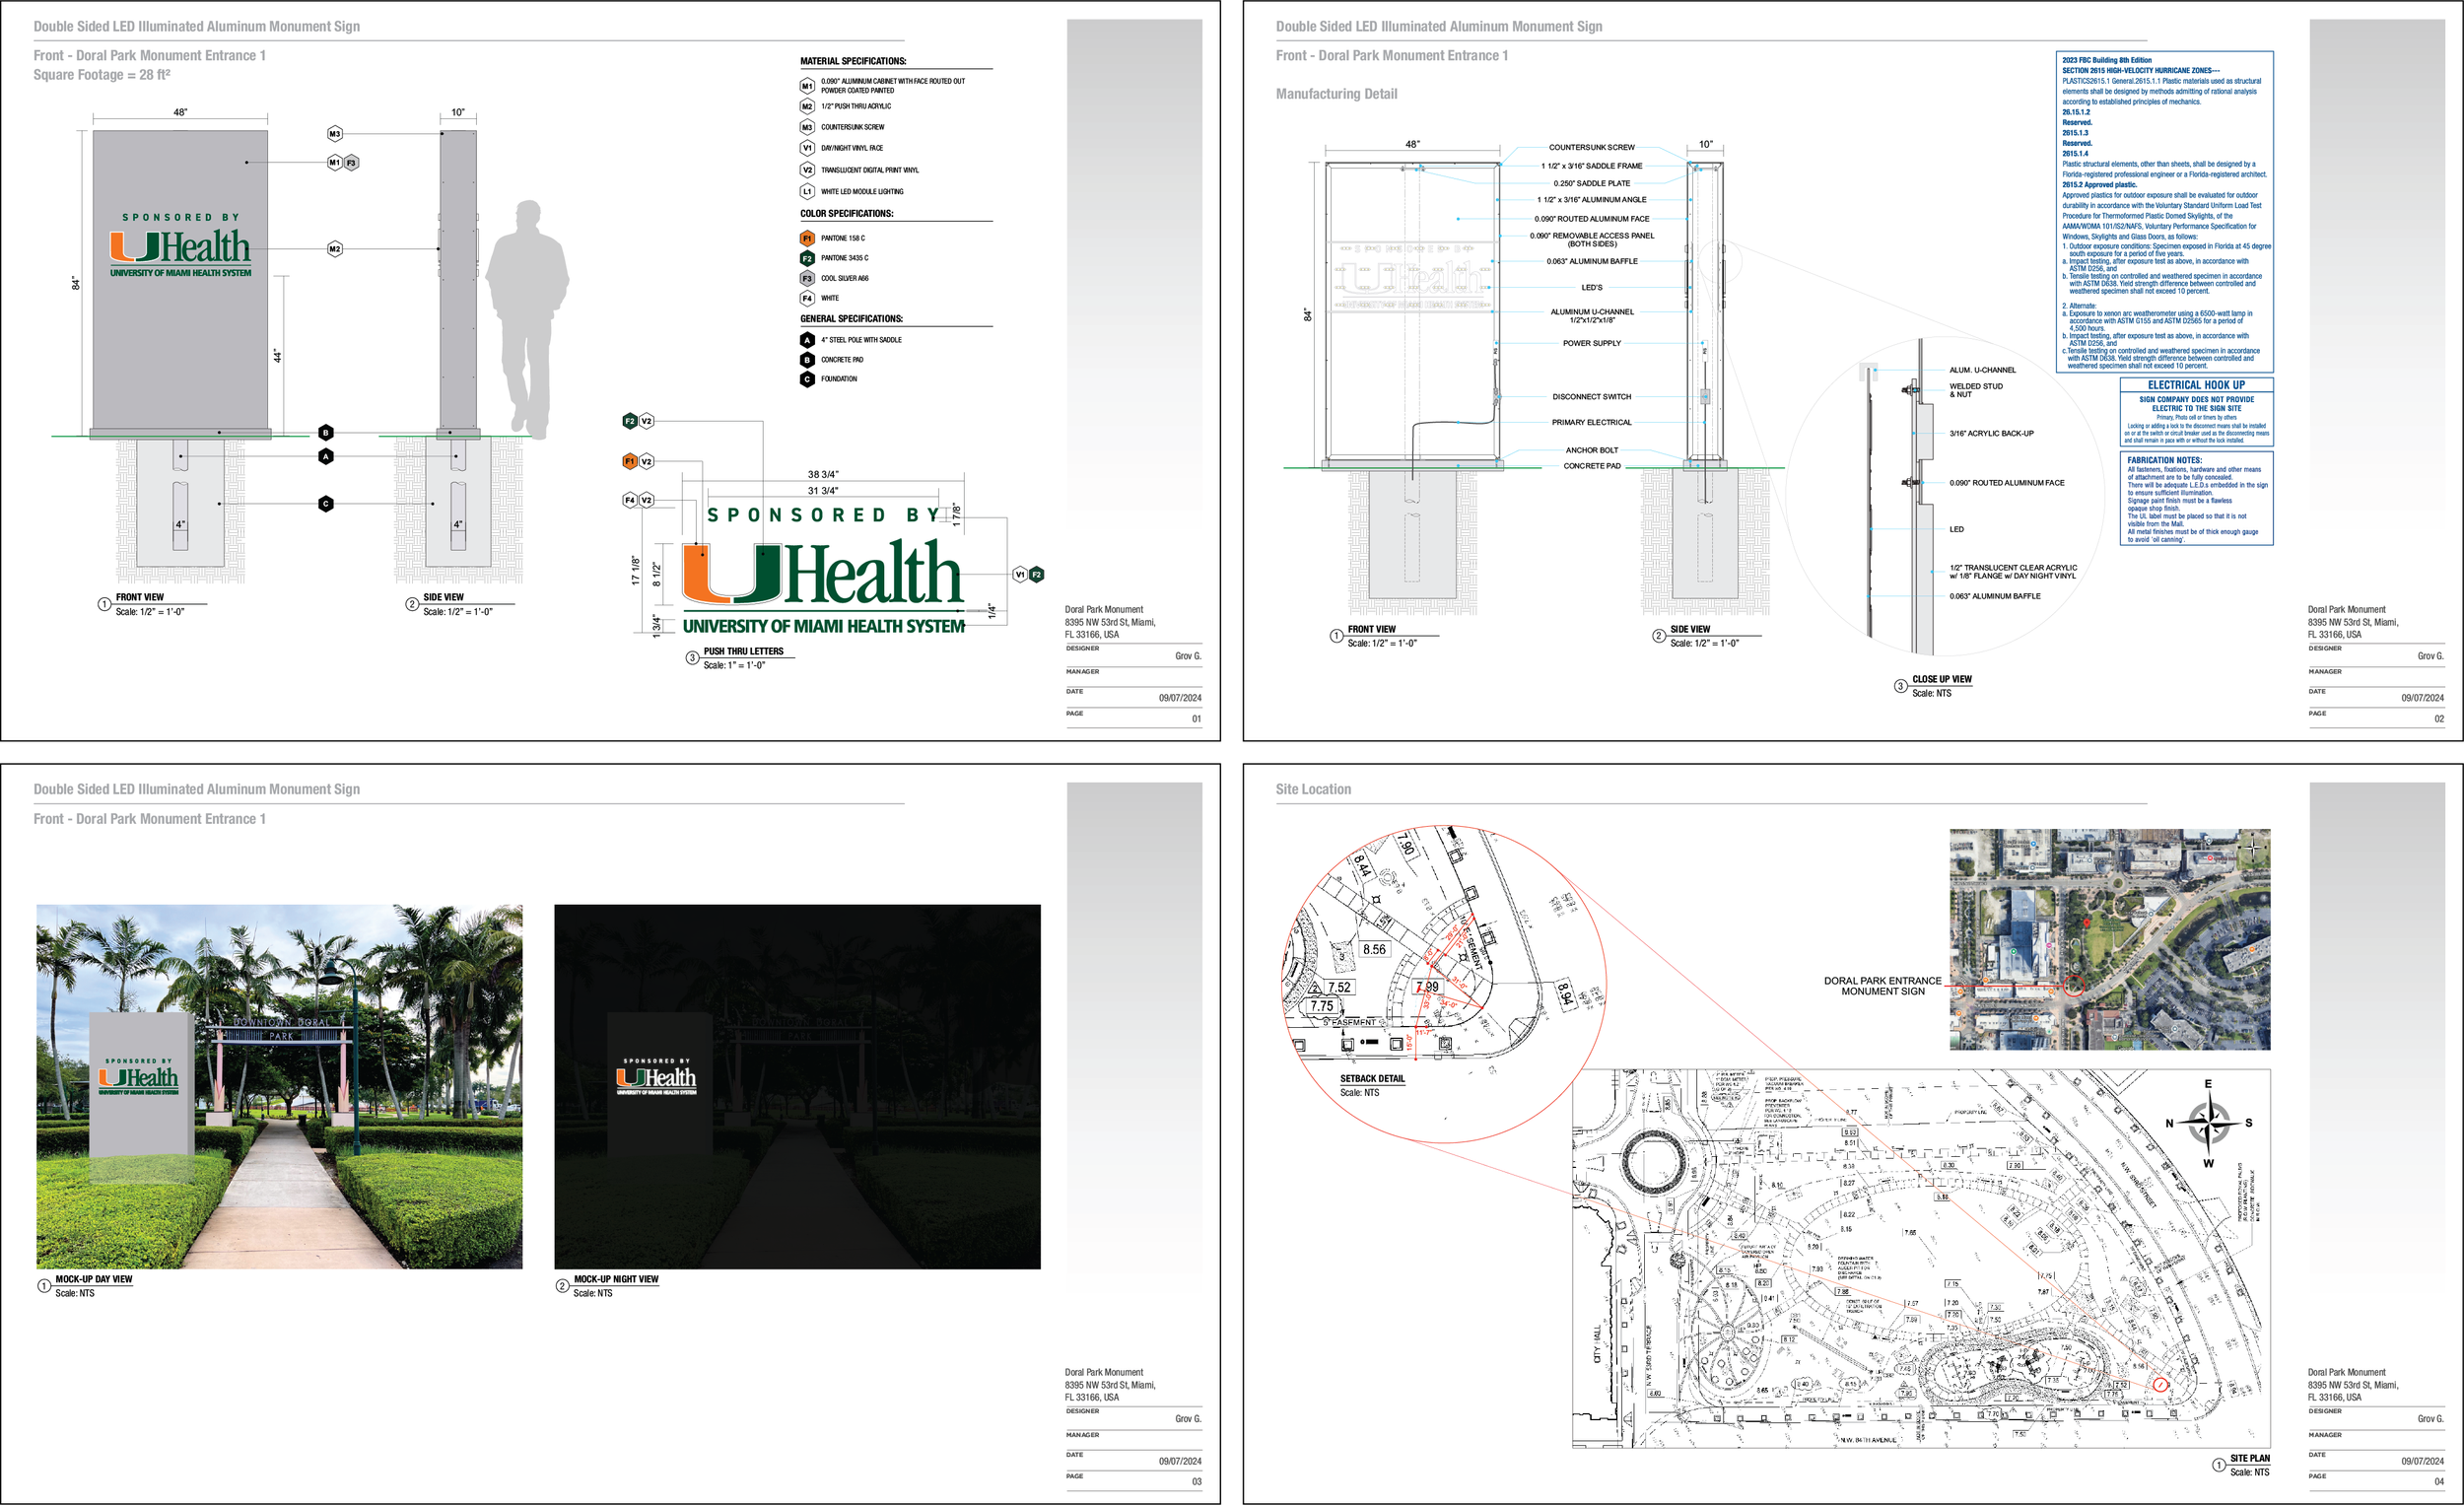Click the M2 hexagon beside push thru acrylic spec
Viewport: 2464px width, 1505px height.
coord(807,106)
